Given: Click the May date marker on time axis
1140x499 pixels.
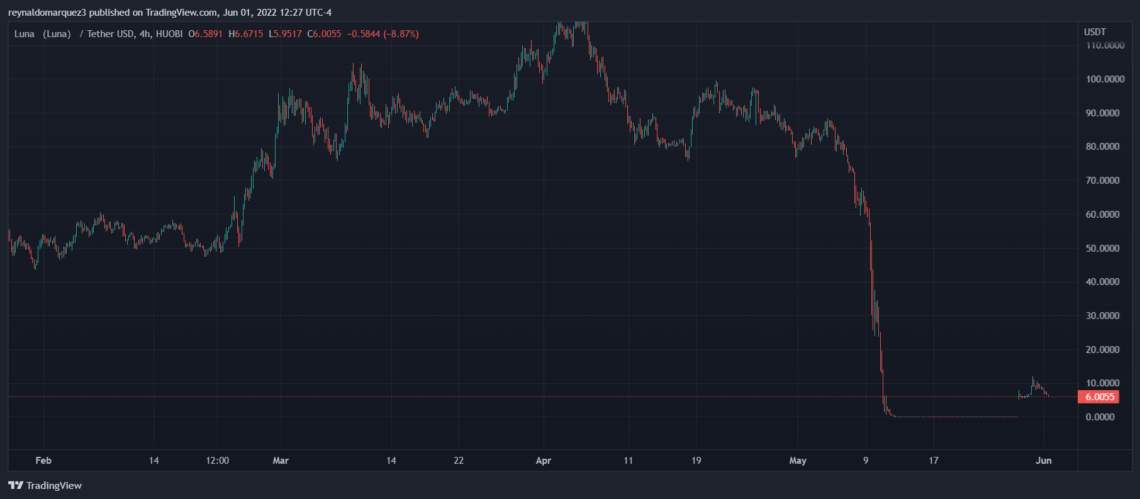Looking at the screenshot, I should tap(797, 461).
